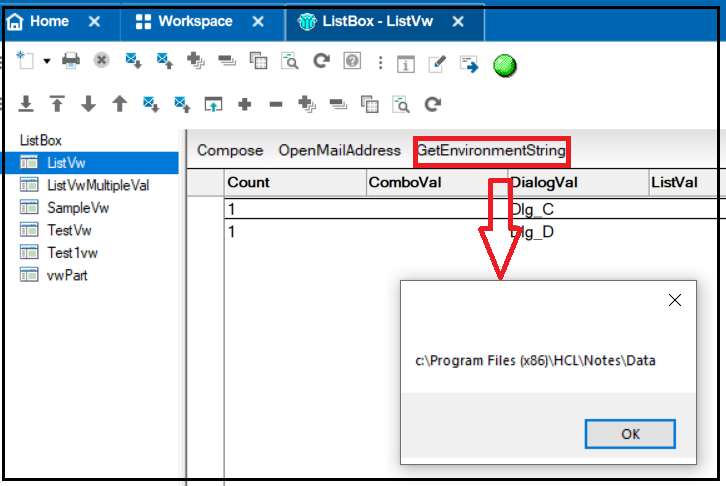This screenshot has width=726, height=486.
Task: Click the GetEnvironmentString action
Action: (x=491, y=151)
